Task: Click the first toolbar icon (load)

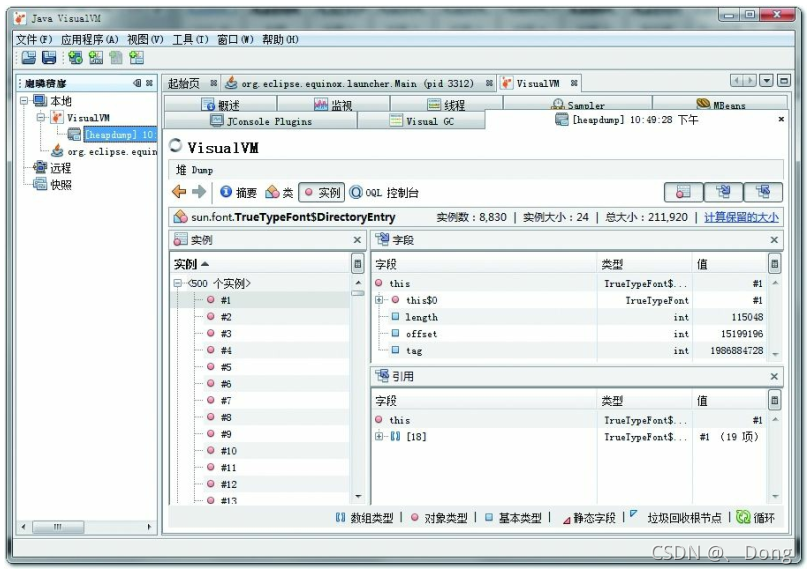Action: 29,58
